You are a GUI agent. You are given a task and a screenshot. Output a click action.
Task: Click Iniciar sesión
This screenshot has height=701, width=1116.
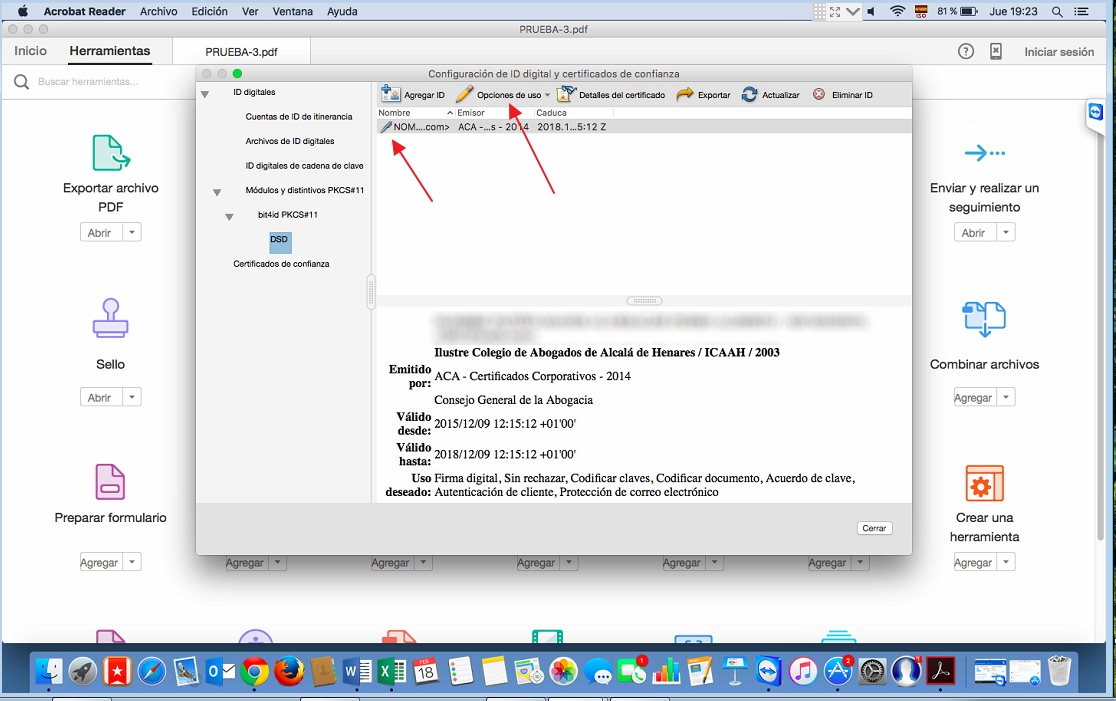click(x=1059, y=52)
